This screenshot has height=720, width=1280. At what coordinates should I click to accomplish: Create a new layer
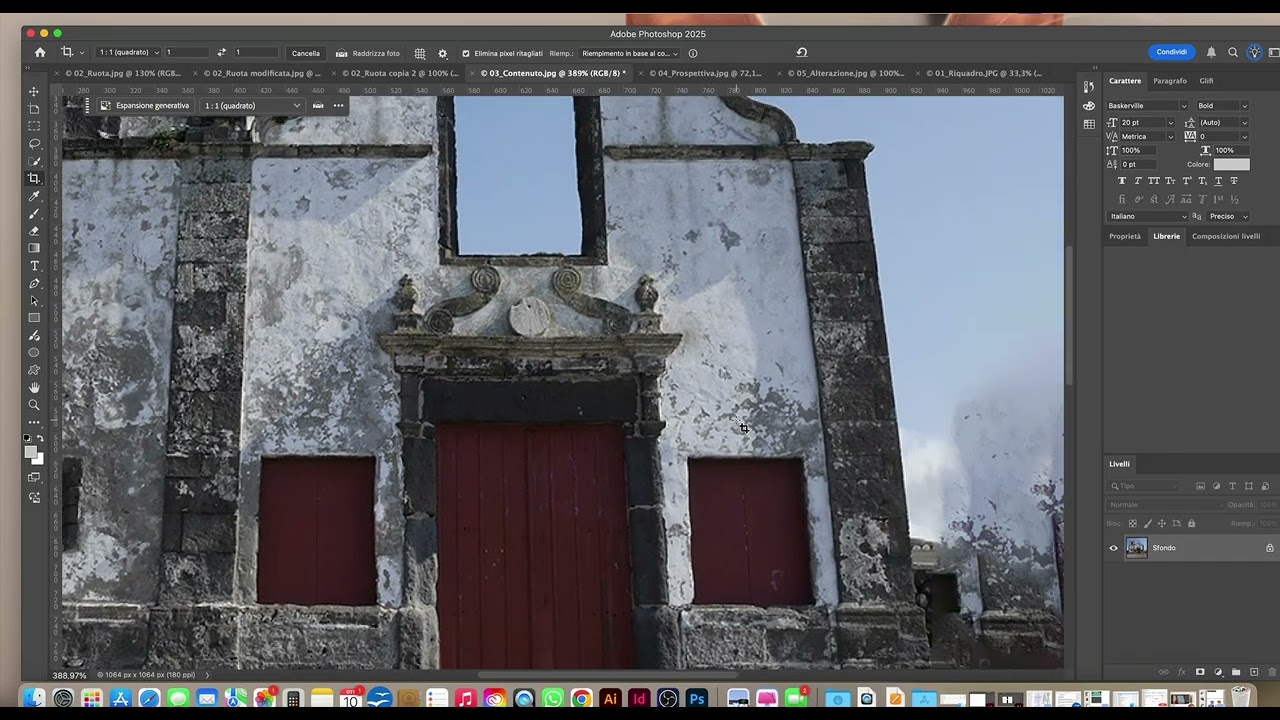coord(1254,672)
